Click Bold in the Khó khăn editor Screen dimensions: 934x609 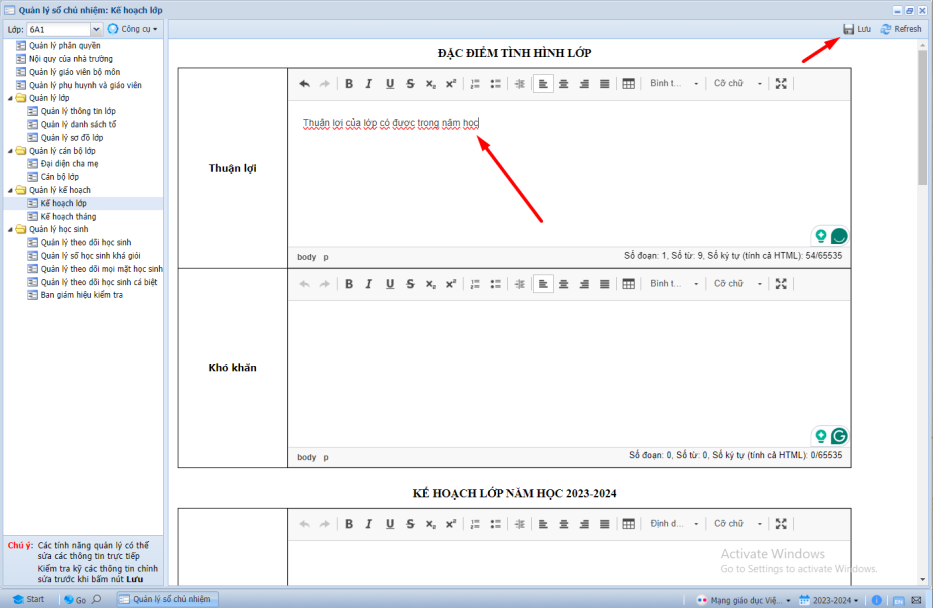[349, 284]
